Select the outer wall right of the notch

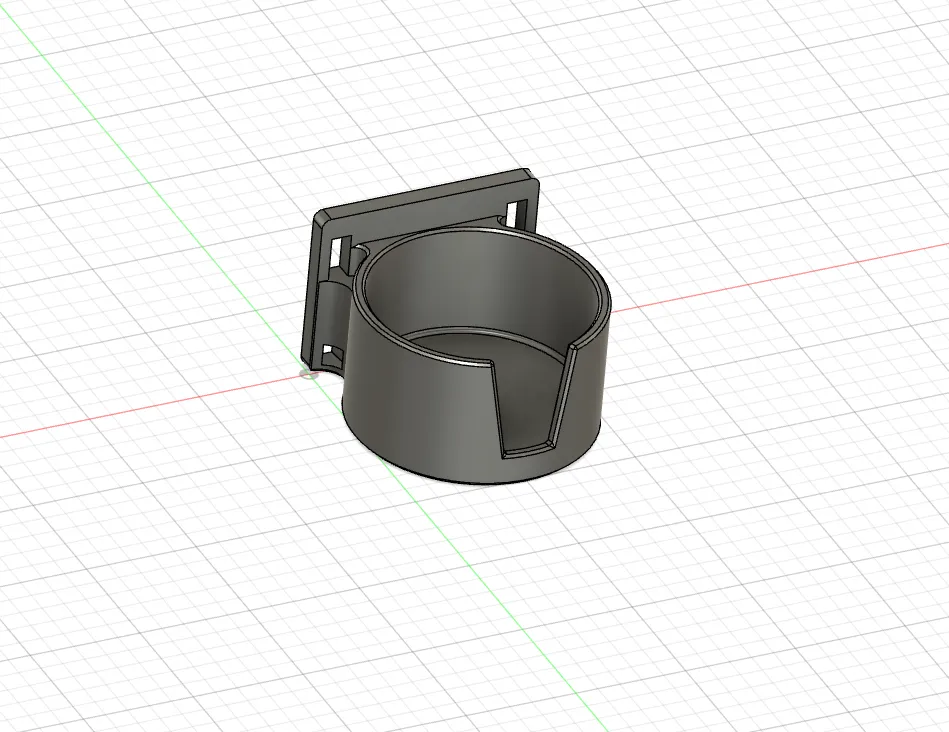coord(588,390)
